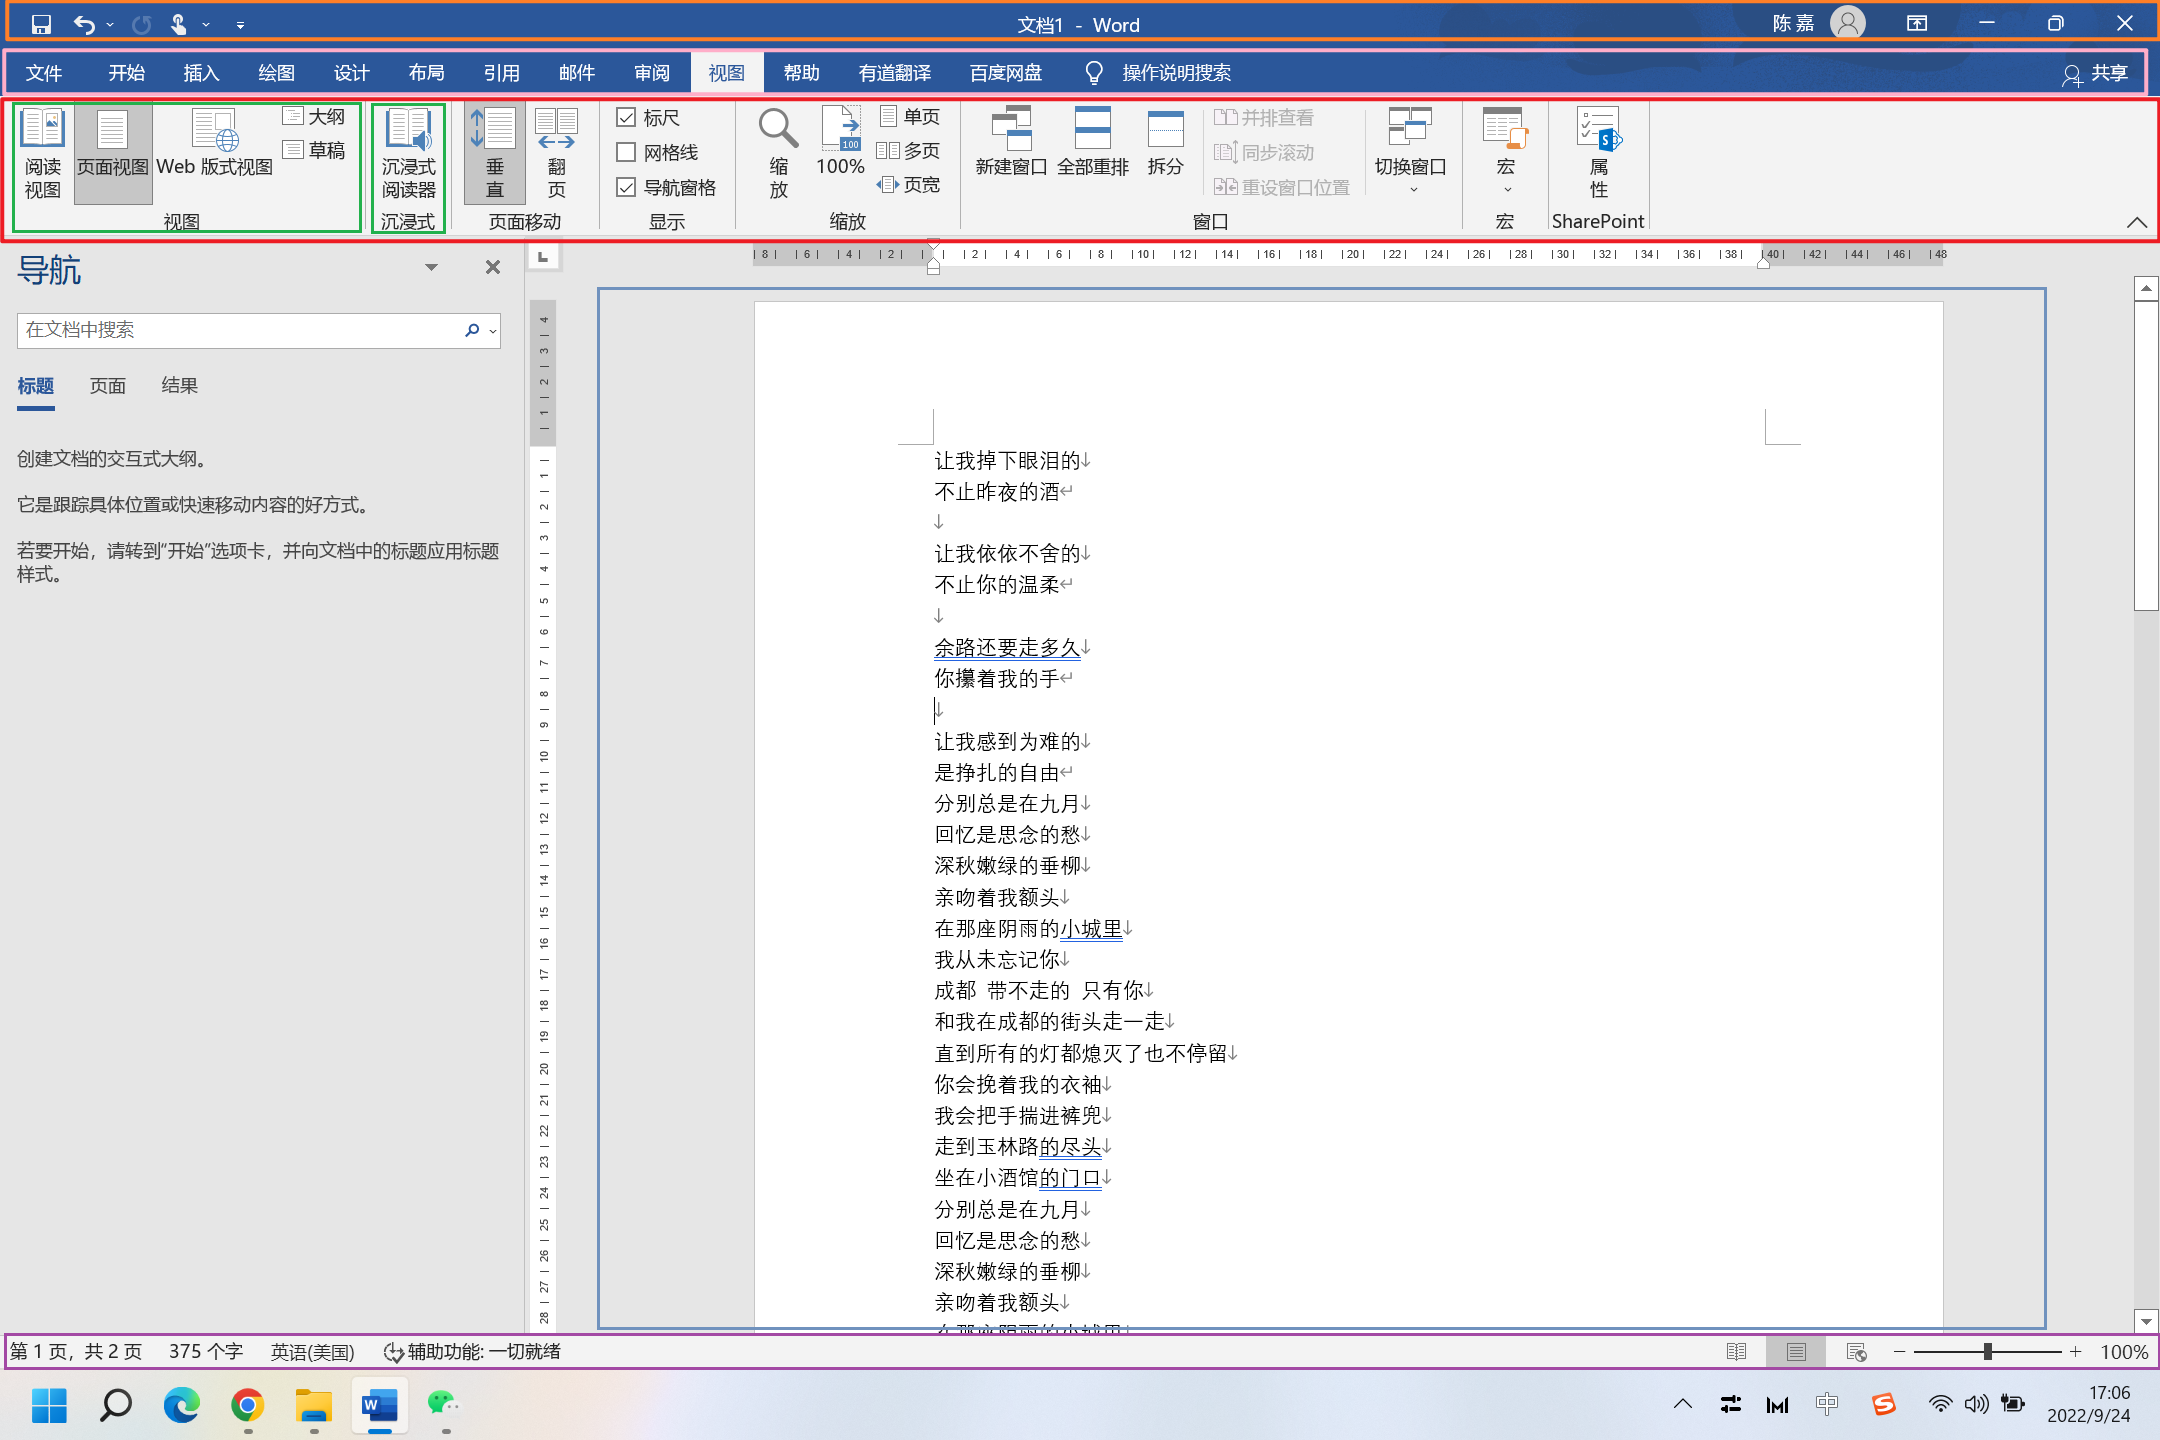Click Web Layout icon in status bar
2160x1440 pixels.
1856,1352
